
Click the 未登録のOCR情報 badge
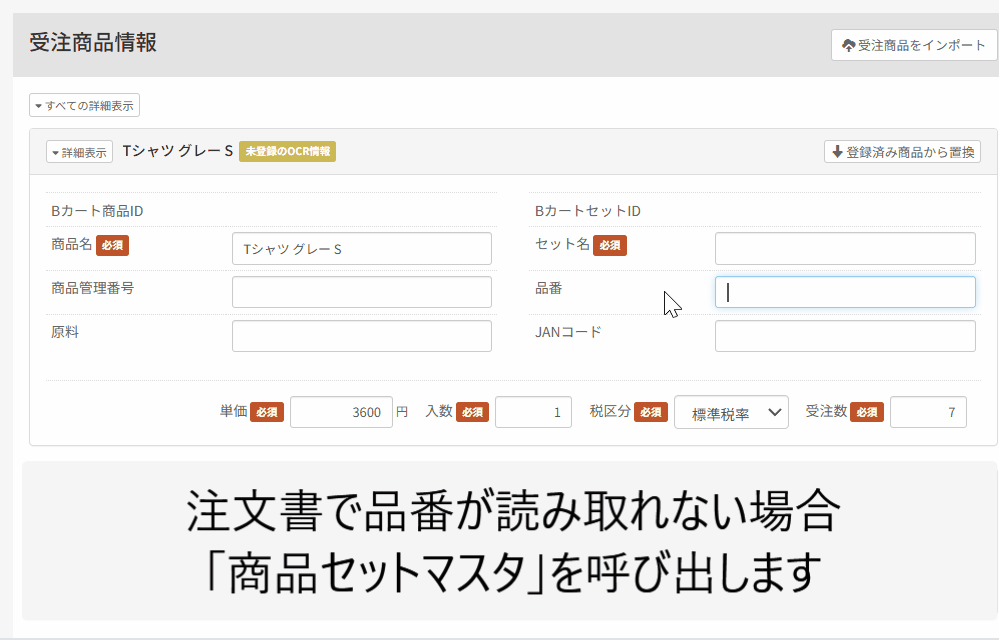[287, 152]
